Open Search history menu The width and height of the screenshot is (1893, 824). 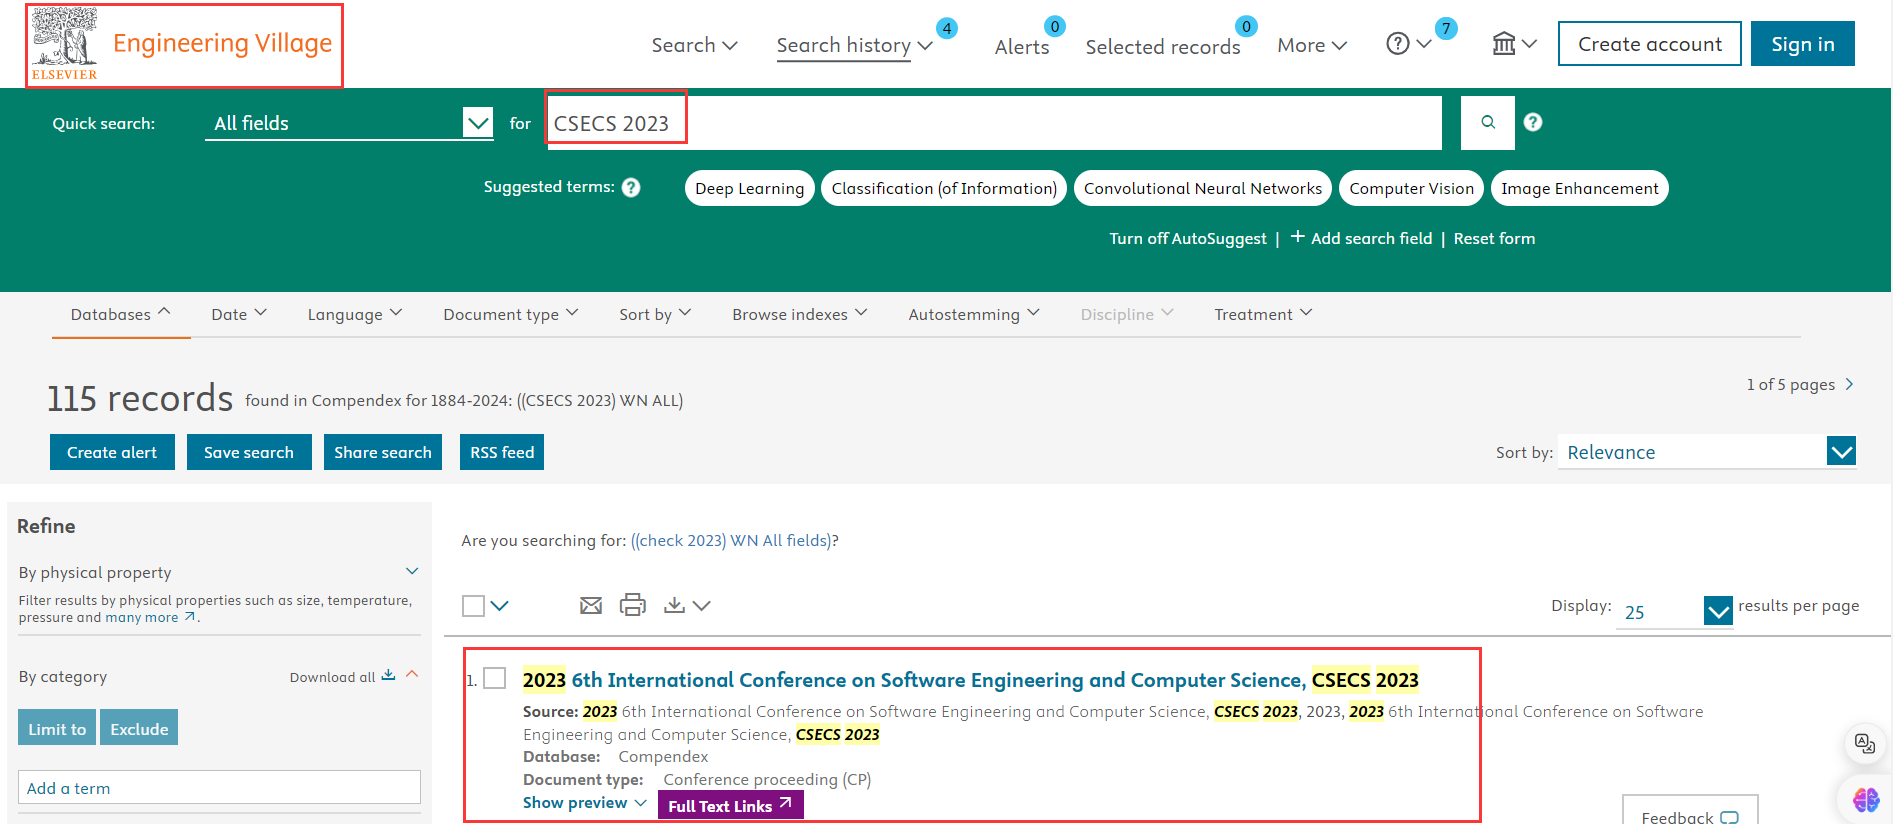(854, 45)
